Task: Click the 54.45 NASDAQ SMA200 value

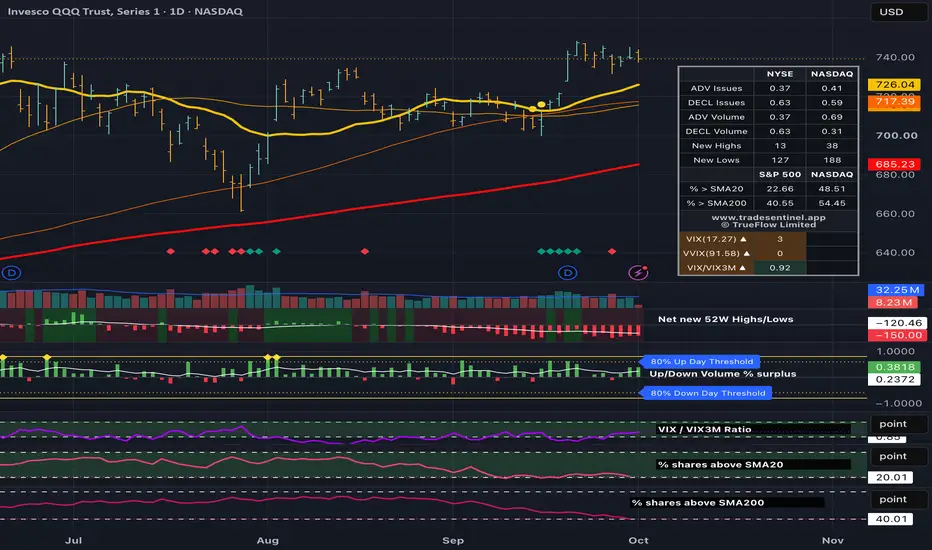Action: tap(832, 203)
